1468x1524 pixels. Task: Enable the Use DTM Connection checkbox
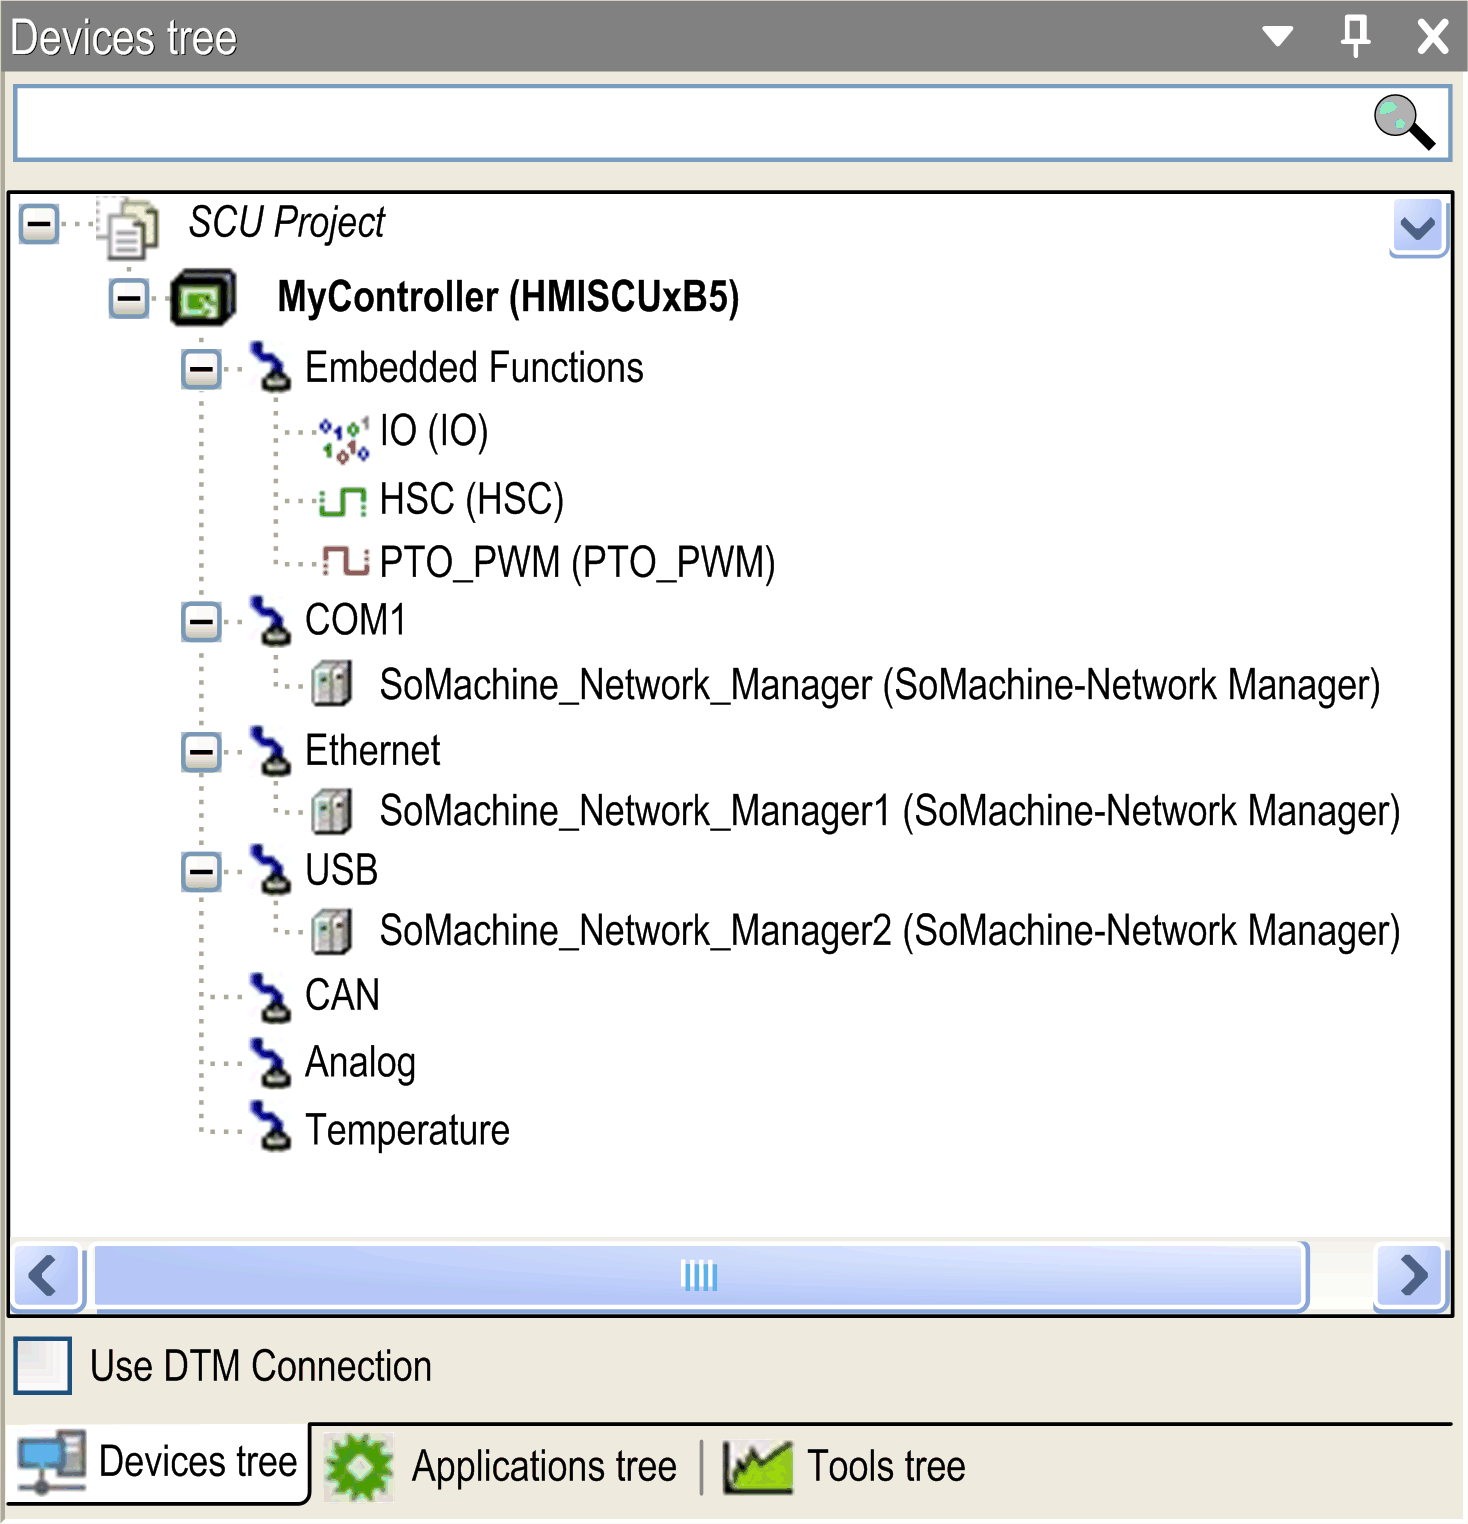[43, 1365]
